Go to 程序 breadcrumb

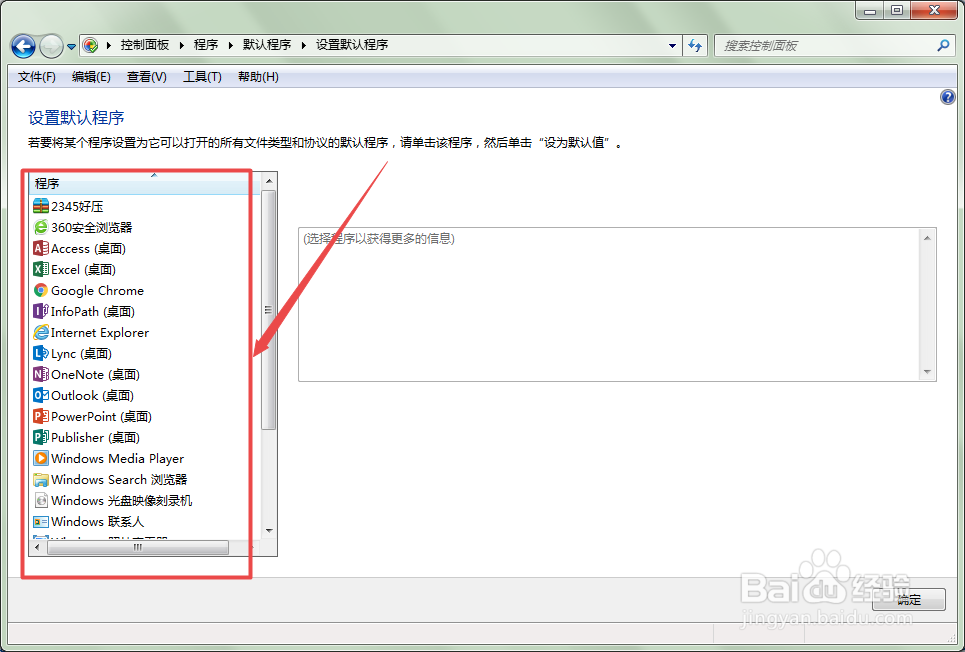[206, 45]
